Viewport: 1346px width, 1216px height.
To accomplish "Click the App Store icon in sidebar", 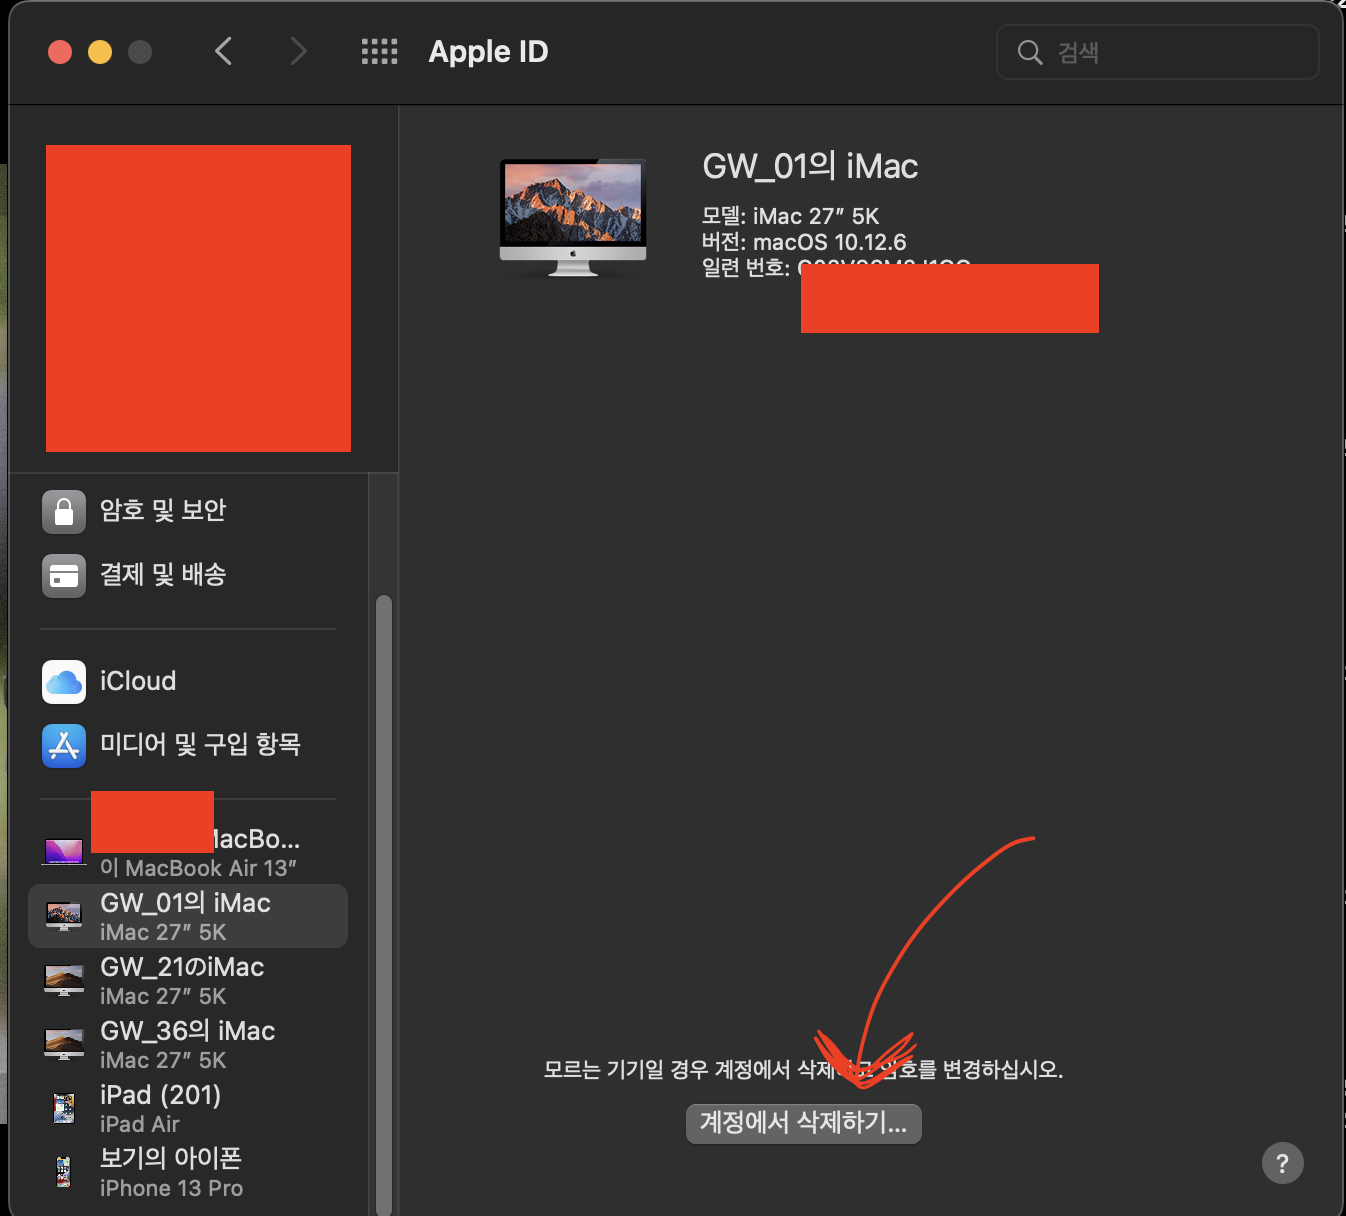I will pos(64,746).
